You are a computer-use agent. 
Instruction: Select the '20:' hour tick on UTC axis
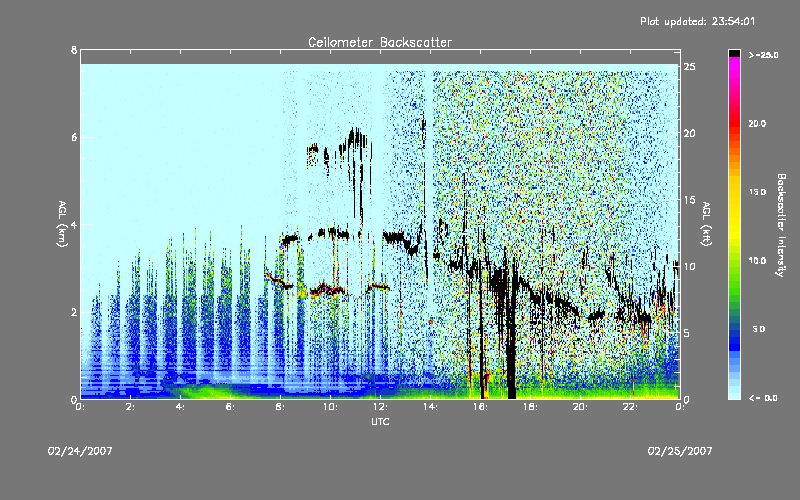click(x=580, y=407)
